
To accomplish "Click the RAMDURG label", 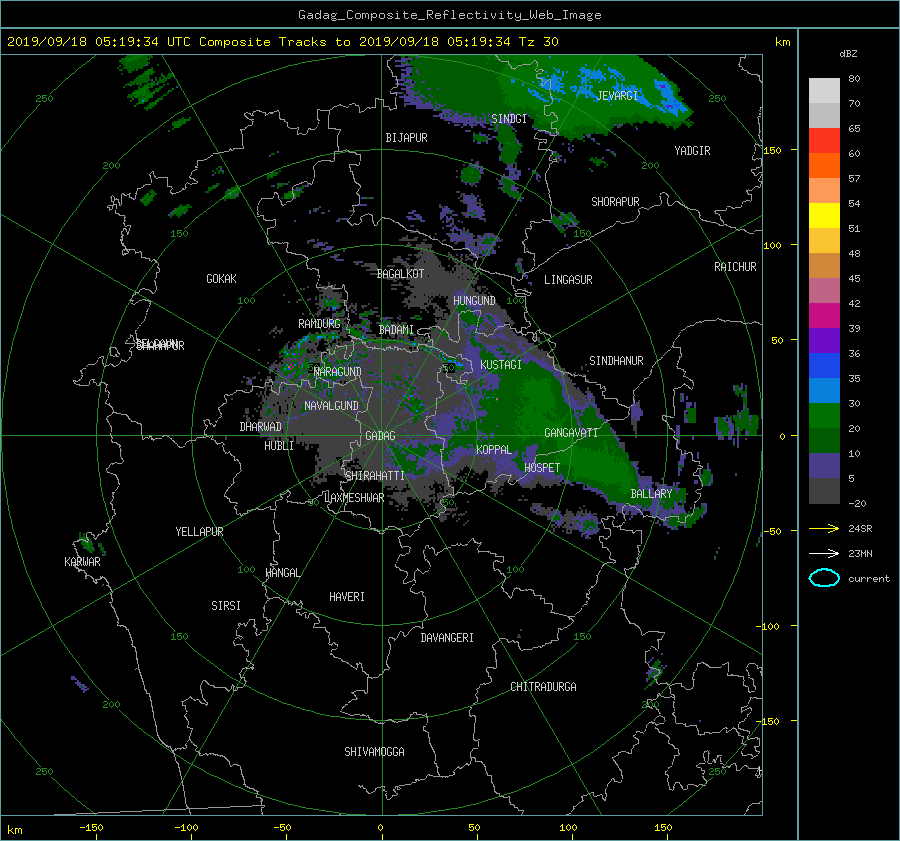I will click(x=319, y=324).
